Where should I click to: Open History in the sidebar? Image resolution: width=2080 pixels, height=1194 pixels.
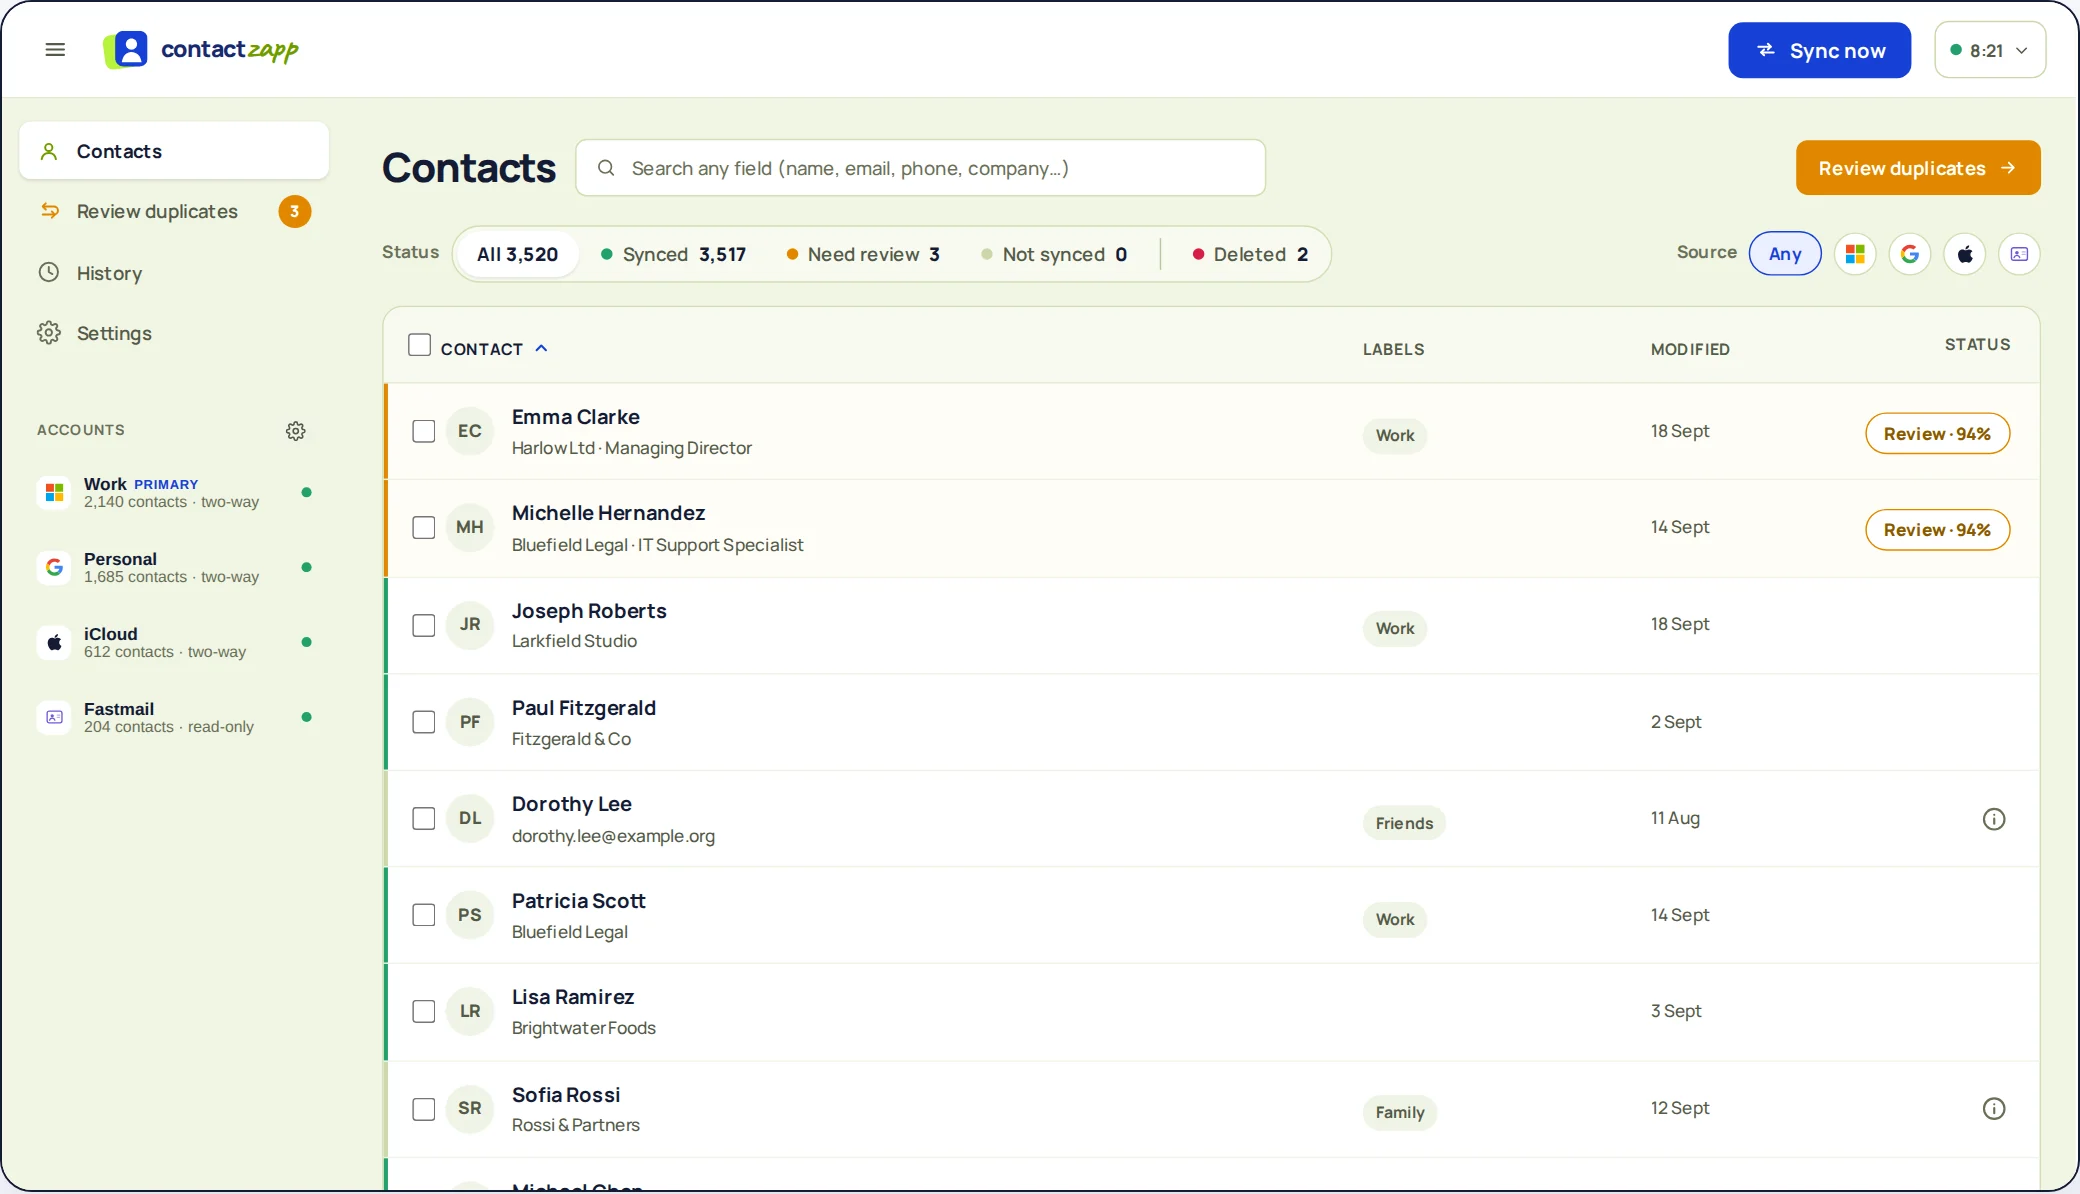(x=174, y=273)
